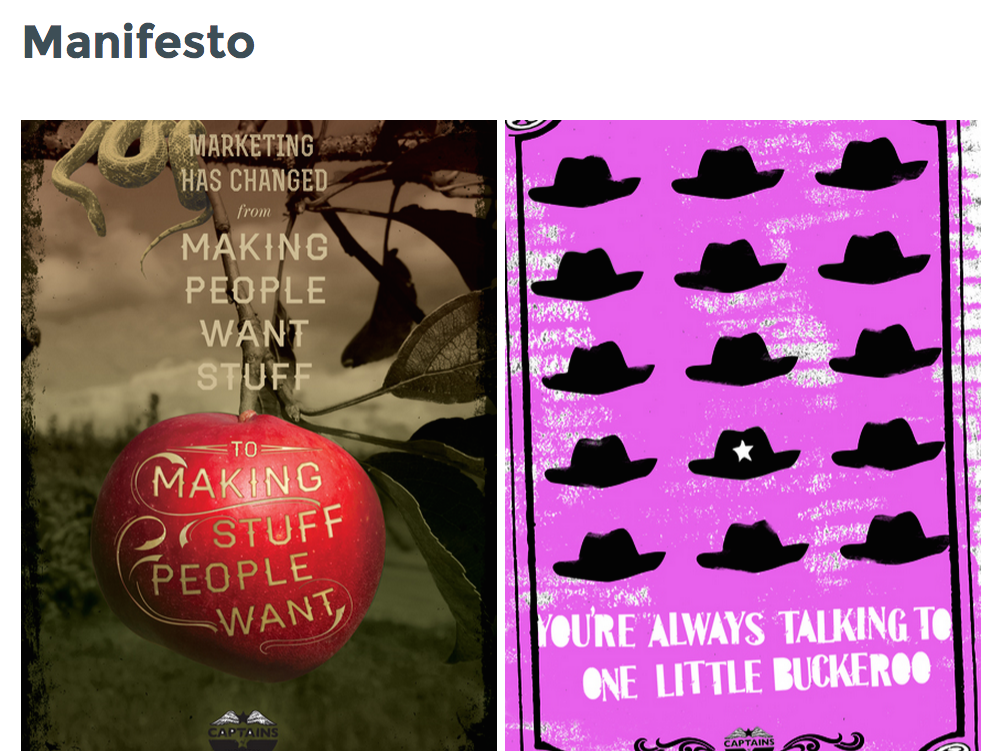The image size is (998, 751).
Task: Click the veined leaf right of the apple stem
Action: [x=439, y=353]
